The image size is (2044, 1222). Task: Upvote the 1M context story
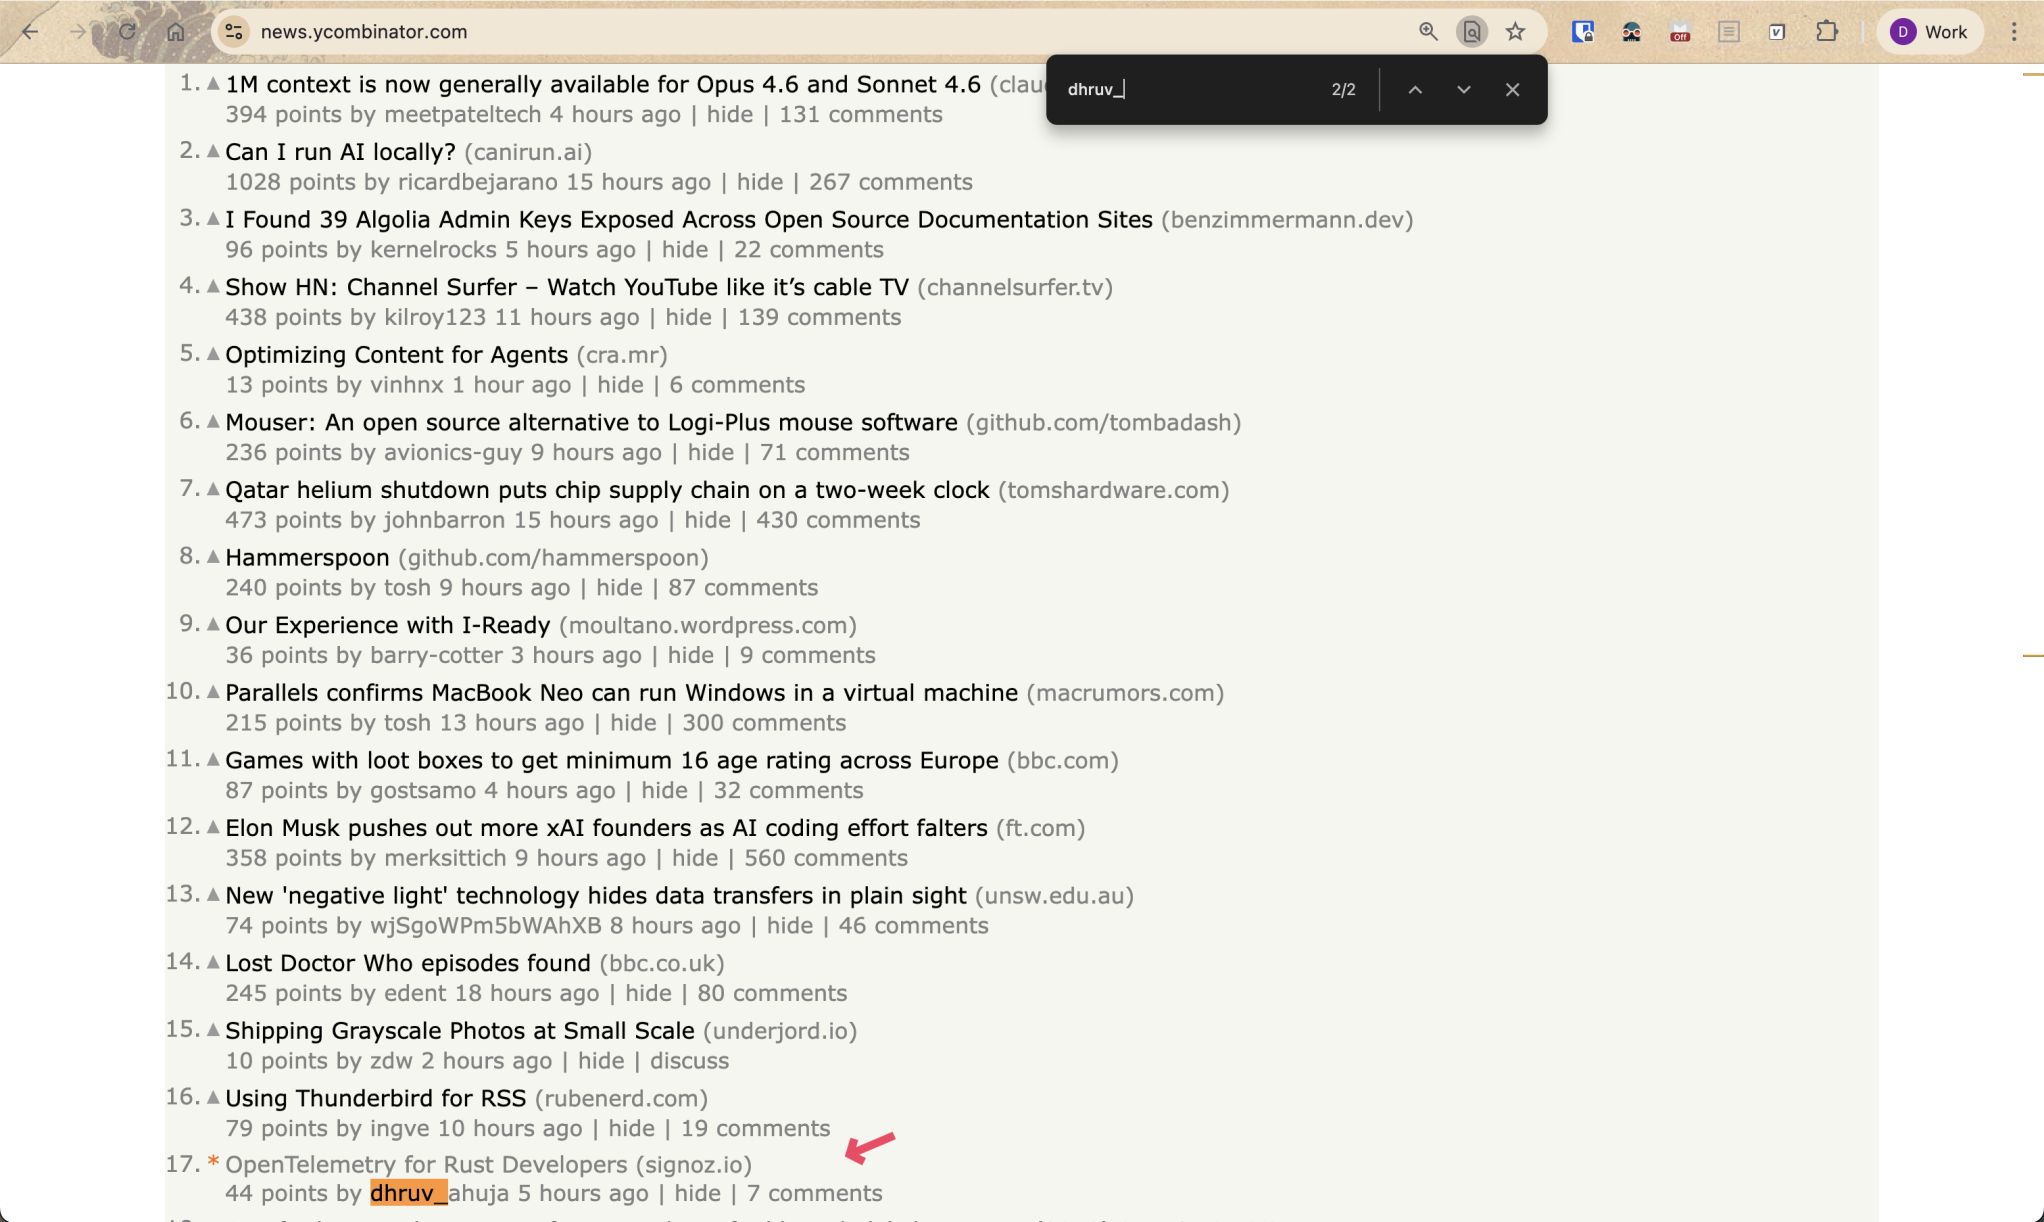tap(213, 84)
